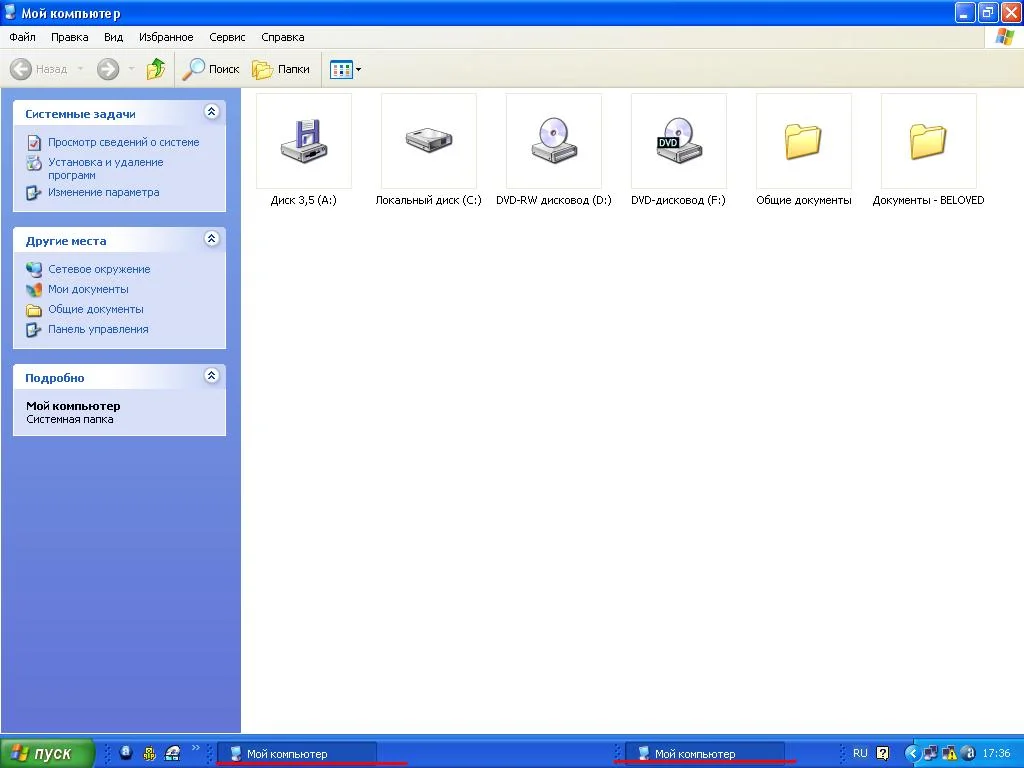Click the Назад back button

39,69
